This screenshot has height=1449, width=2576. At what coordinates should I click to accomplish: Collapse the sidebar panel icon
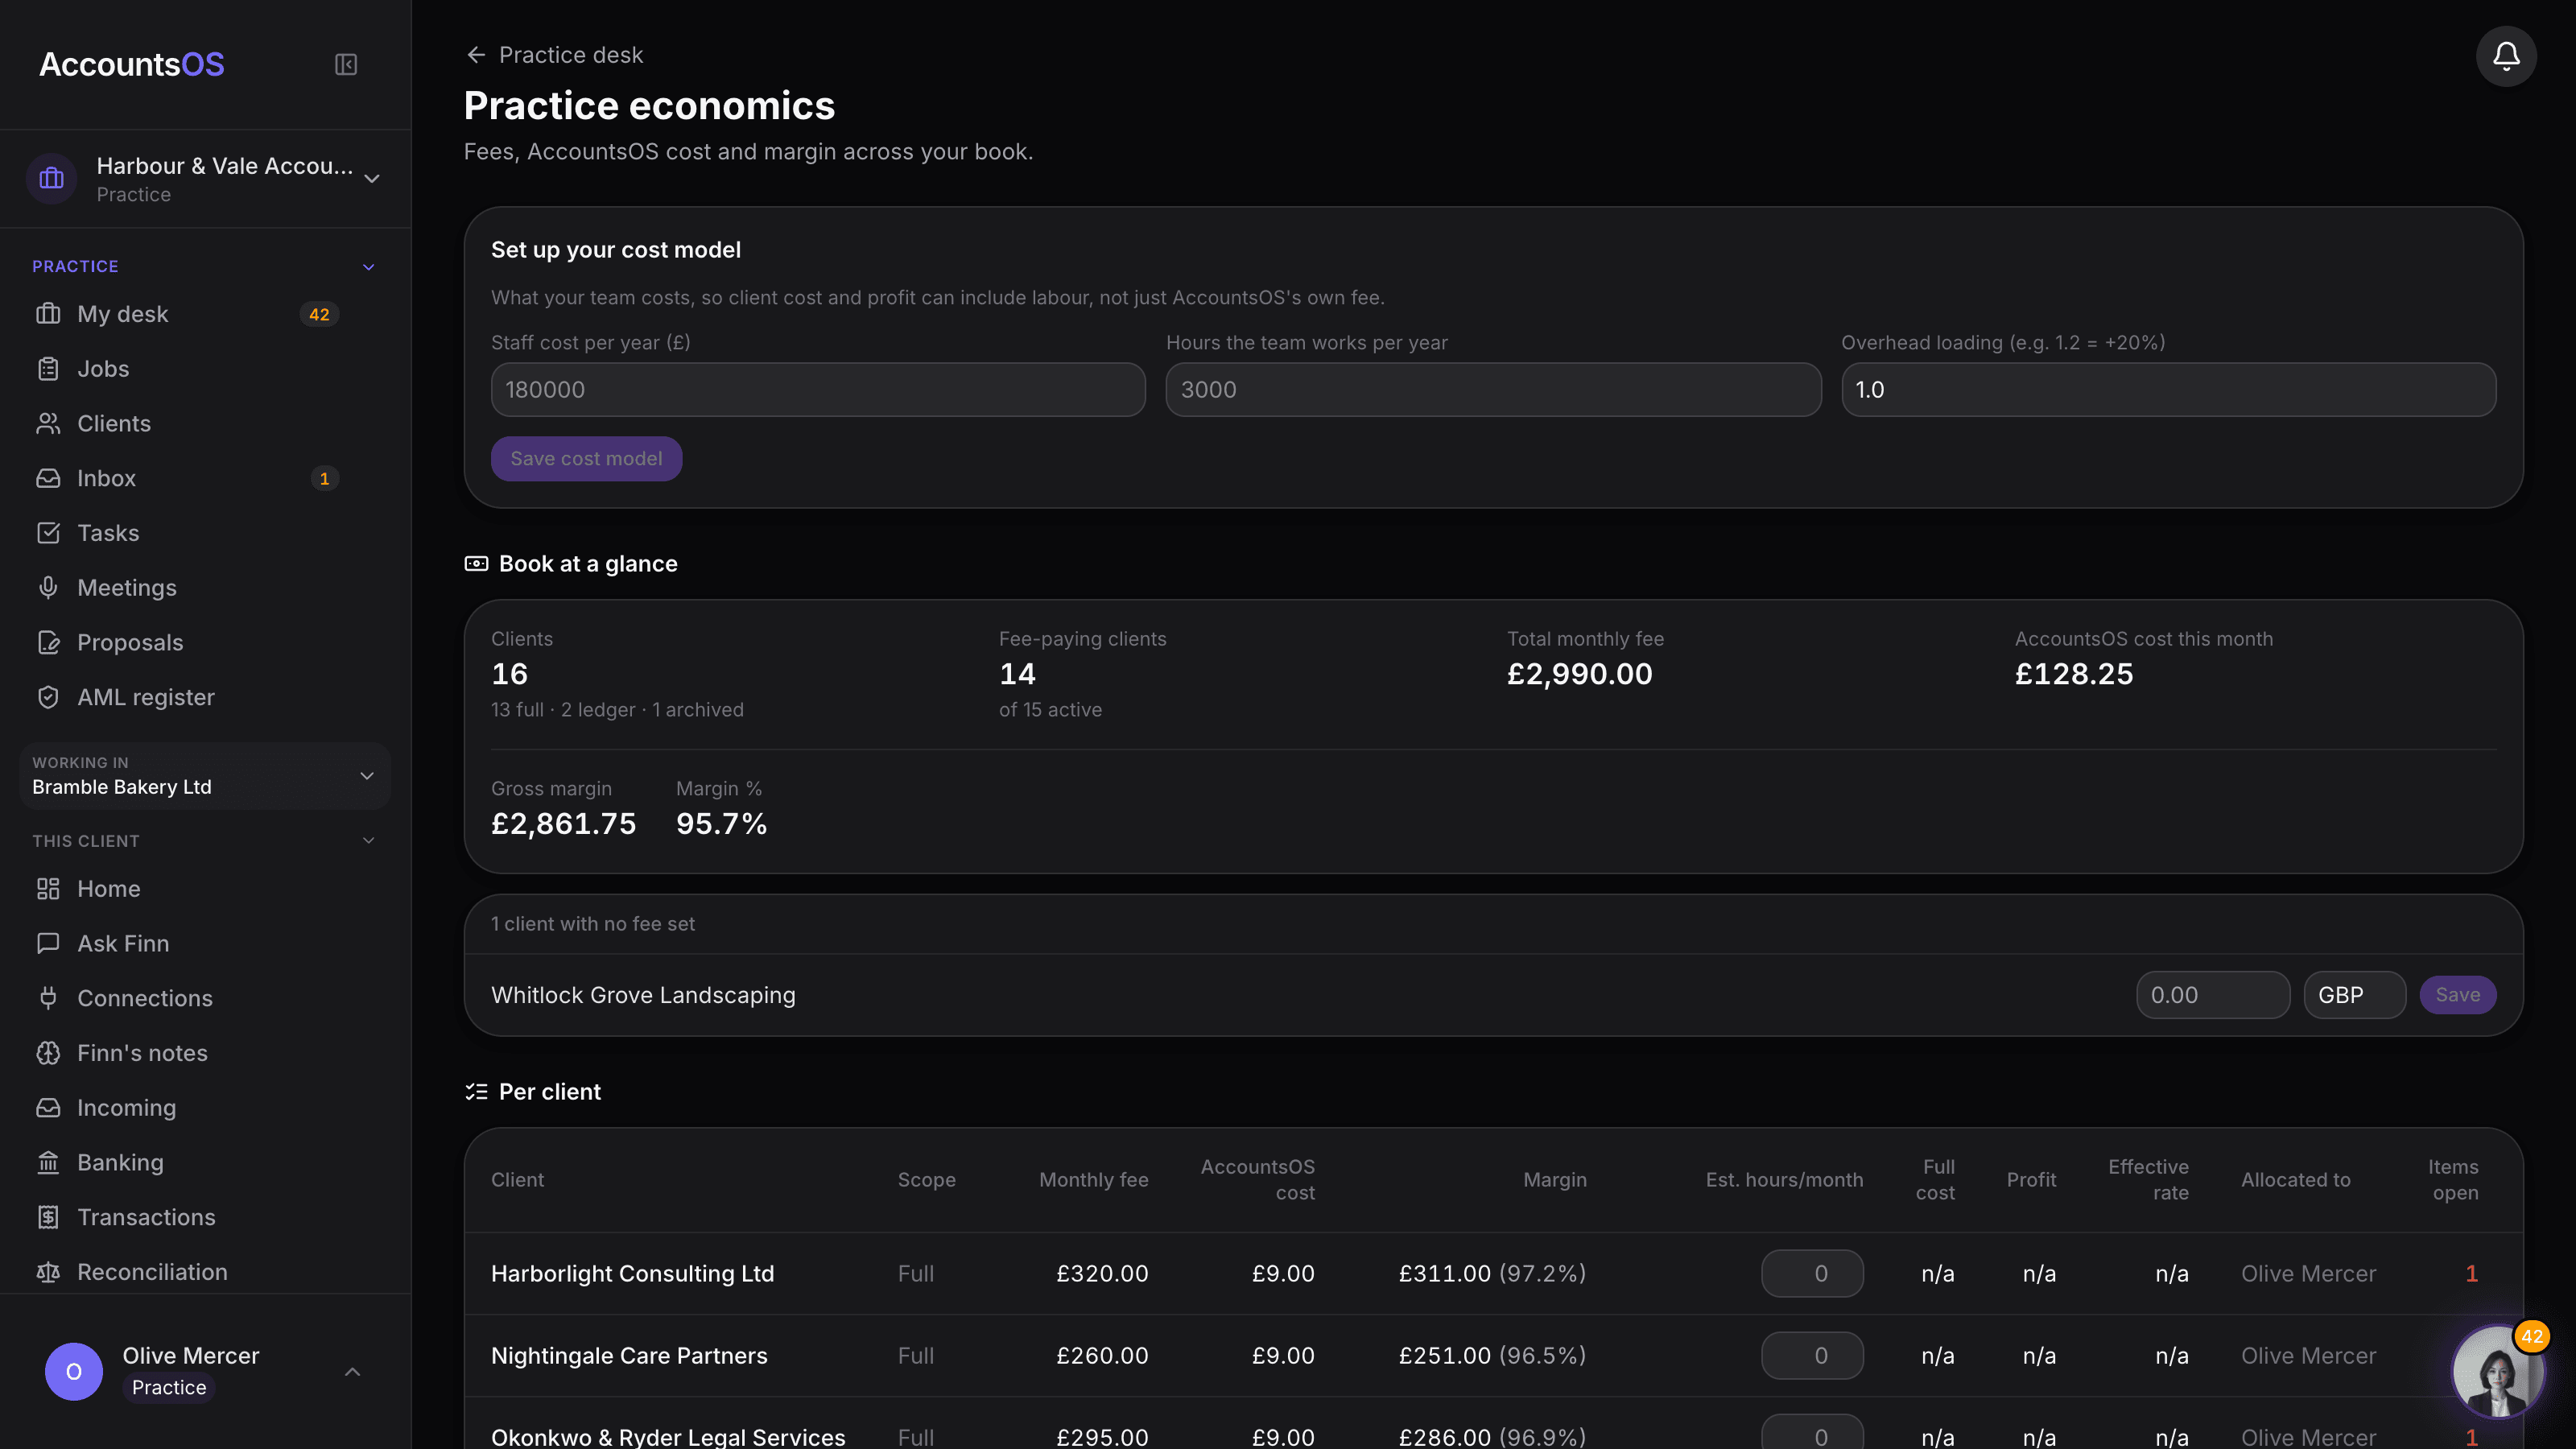pyautogui.click(x=345, y=65)
